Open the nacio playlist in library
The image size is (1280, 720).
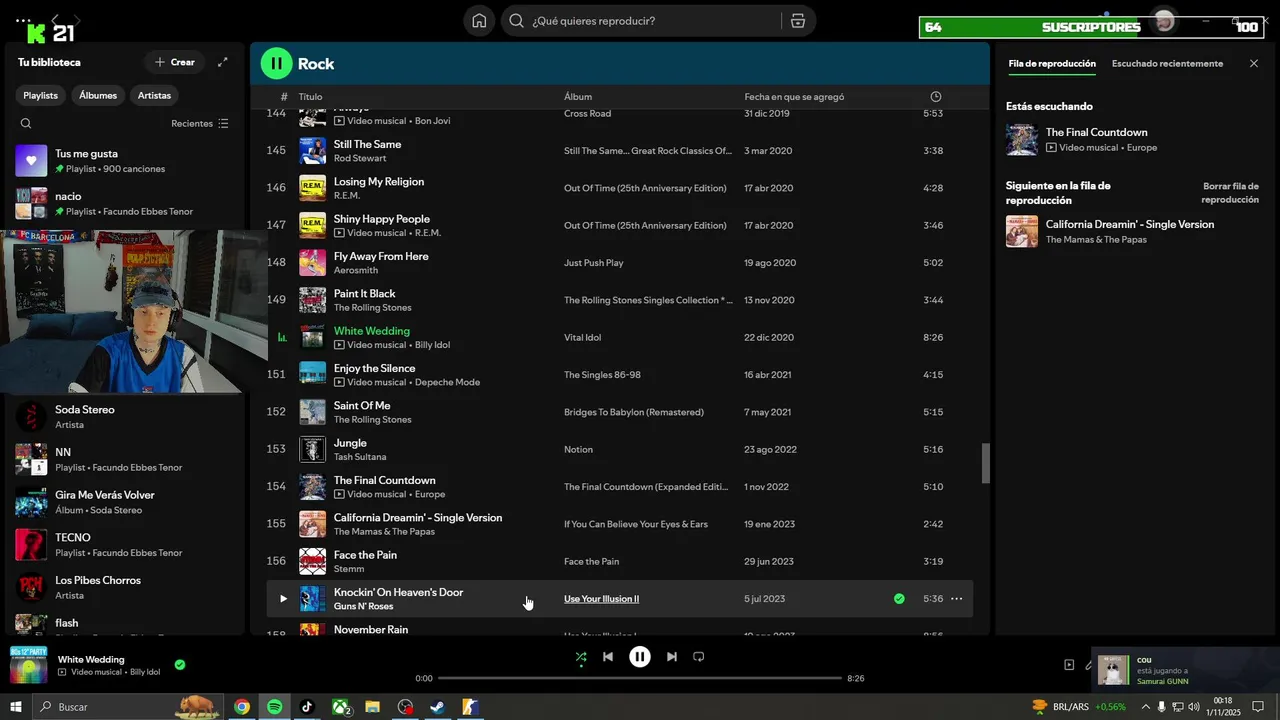[x=125, y=203]
